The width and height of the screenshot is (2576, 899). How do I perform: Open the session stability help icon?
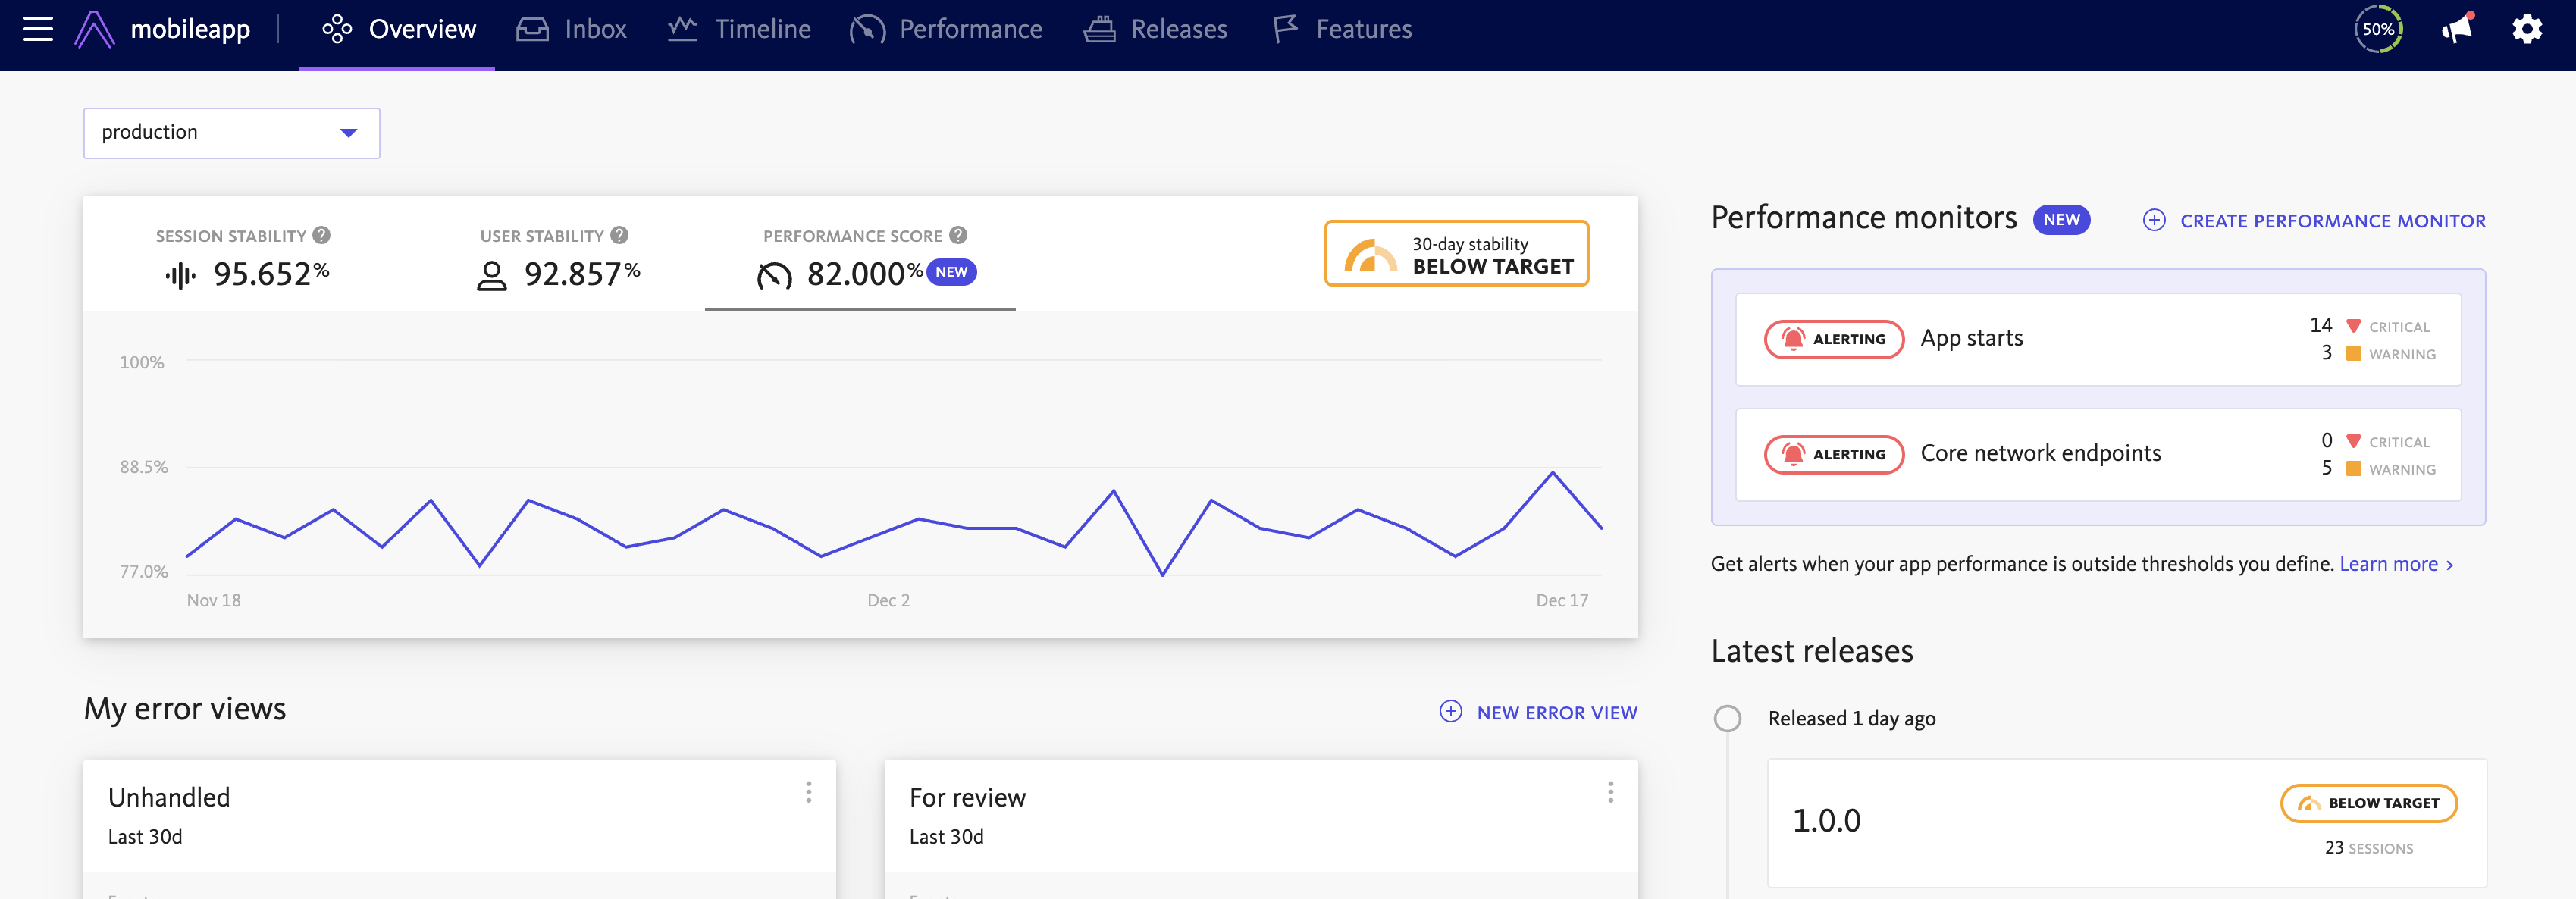point(321,235)
